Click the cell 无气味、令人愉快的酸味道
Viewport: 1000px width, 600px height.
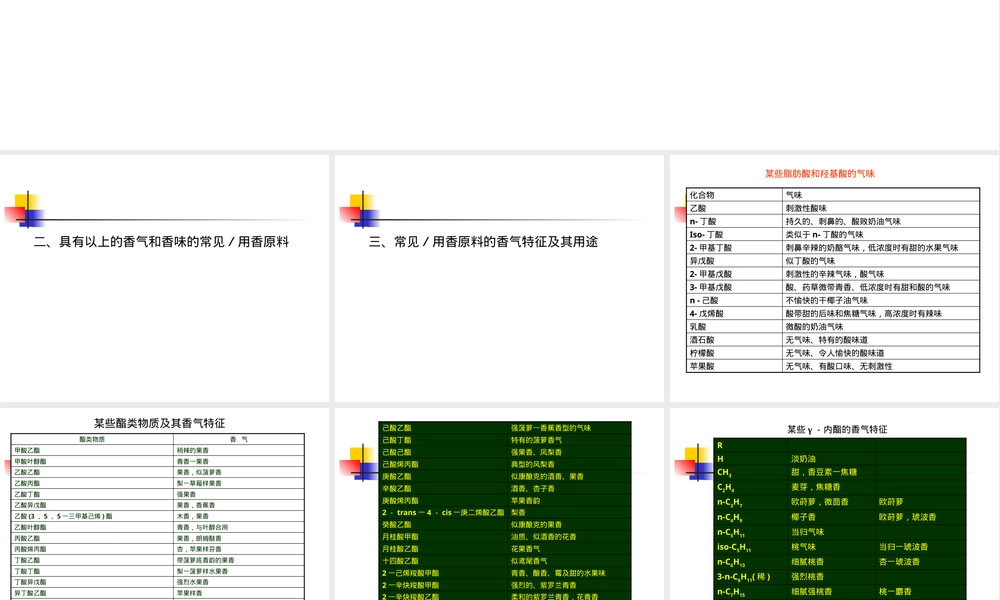[x=881, y=353]
